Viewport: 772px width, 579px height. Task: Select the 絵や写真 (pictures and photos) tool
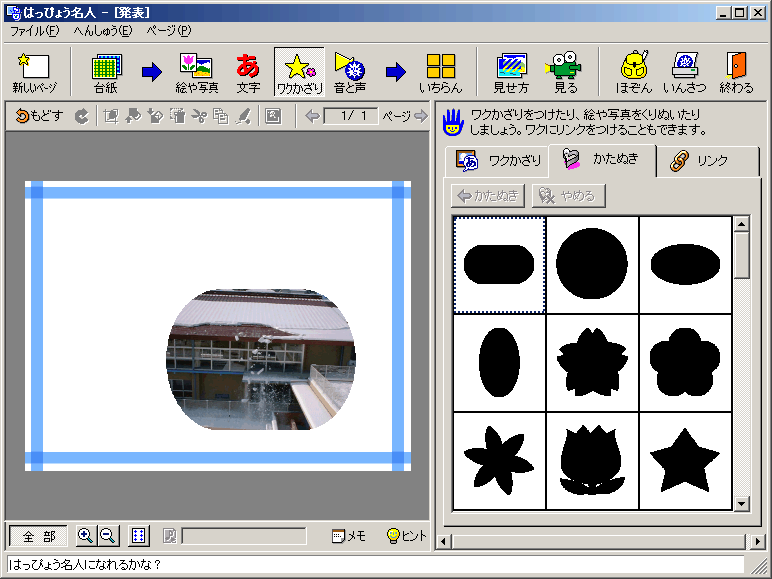[x=196, y=73]
